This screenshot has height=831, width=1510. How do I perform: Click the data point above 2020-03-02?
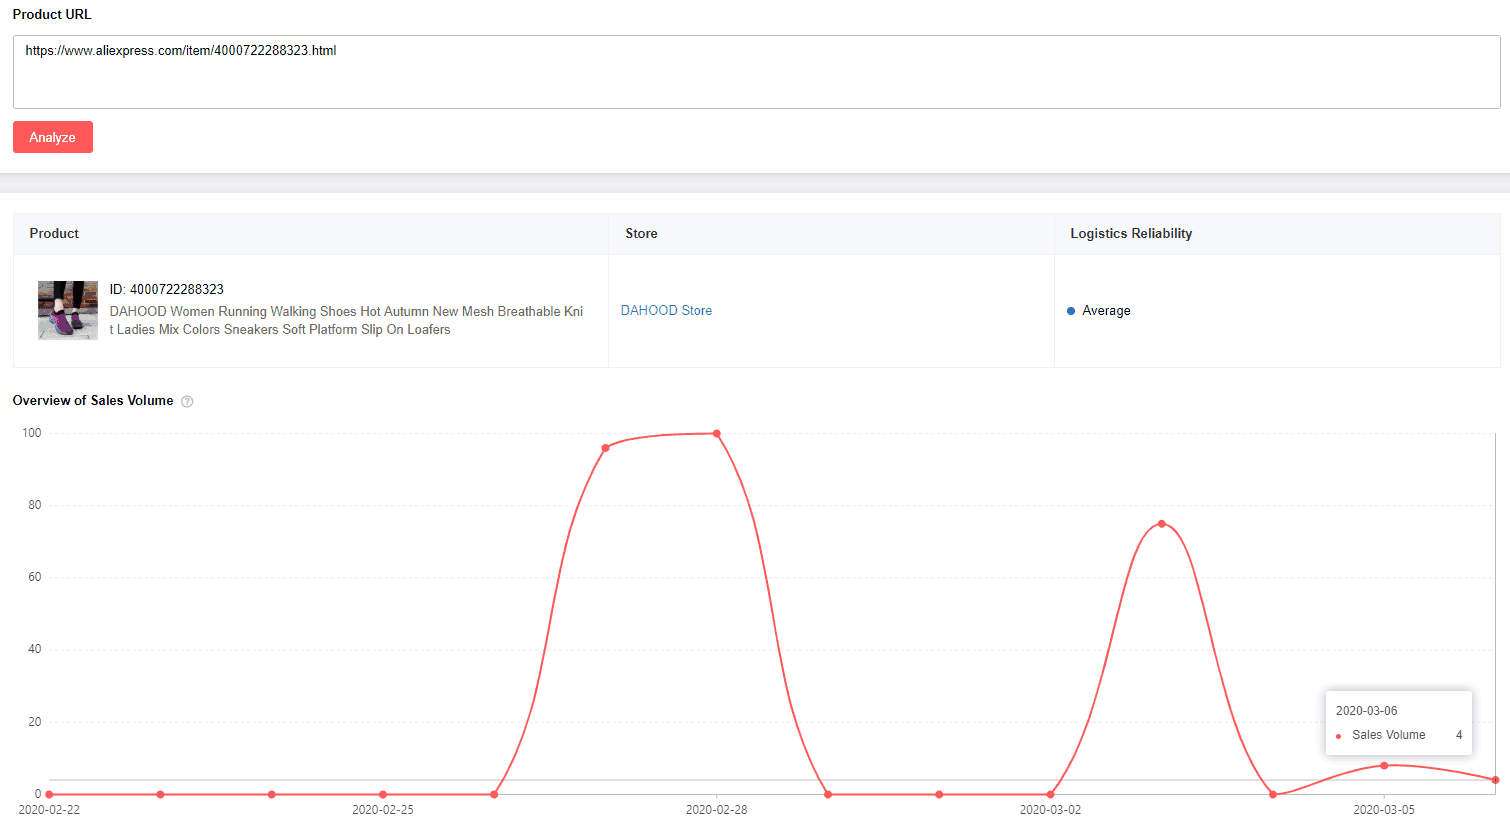tap(1050, 794)
